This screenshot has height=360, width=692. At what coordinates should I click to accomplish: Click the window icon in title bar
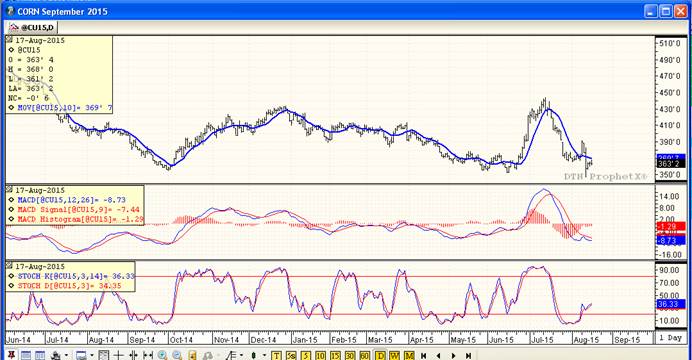pos(10,11)
